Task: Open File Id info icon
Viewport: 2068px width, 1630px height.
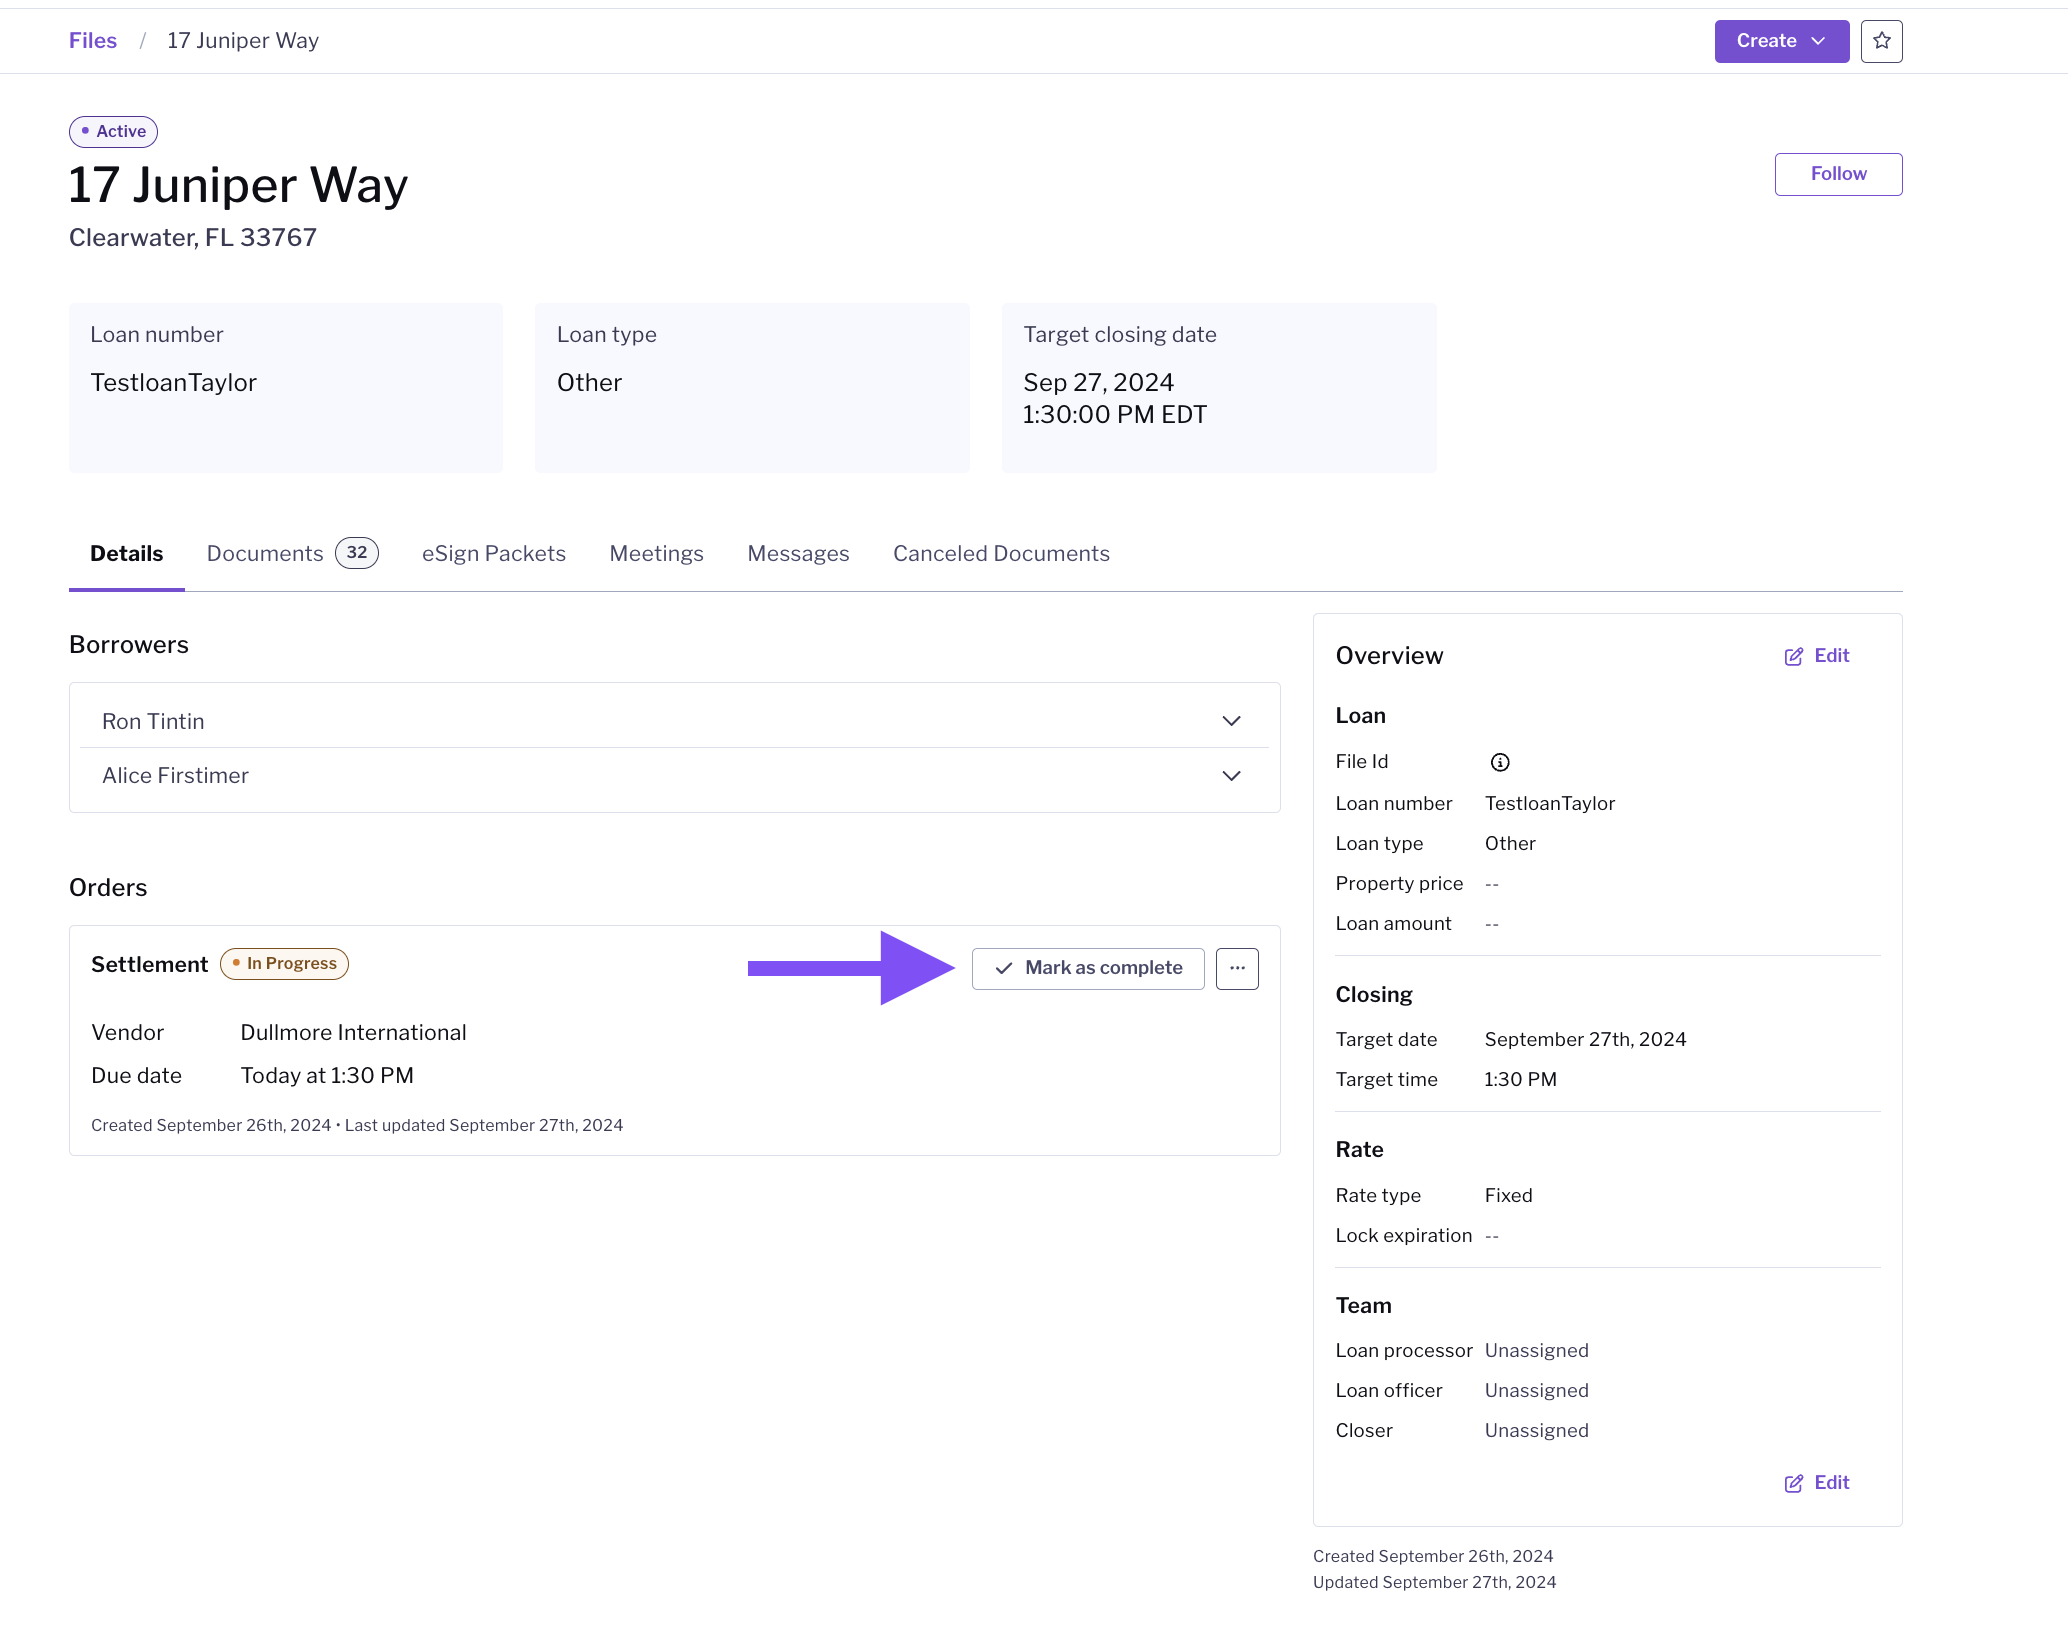Action: click(x=1499, y=762)
